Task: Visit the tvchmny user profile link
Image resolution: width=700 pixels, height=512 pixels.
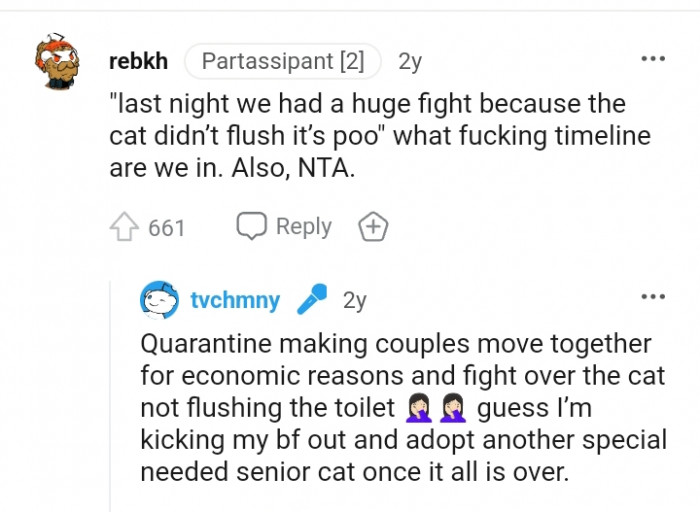Action: (x=235, y=300)
